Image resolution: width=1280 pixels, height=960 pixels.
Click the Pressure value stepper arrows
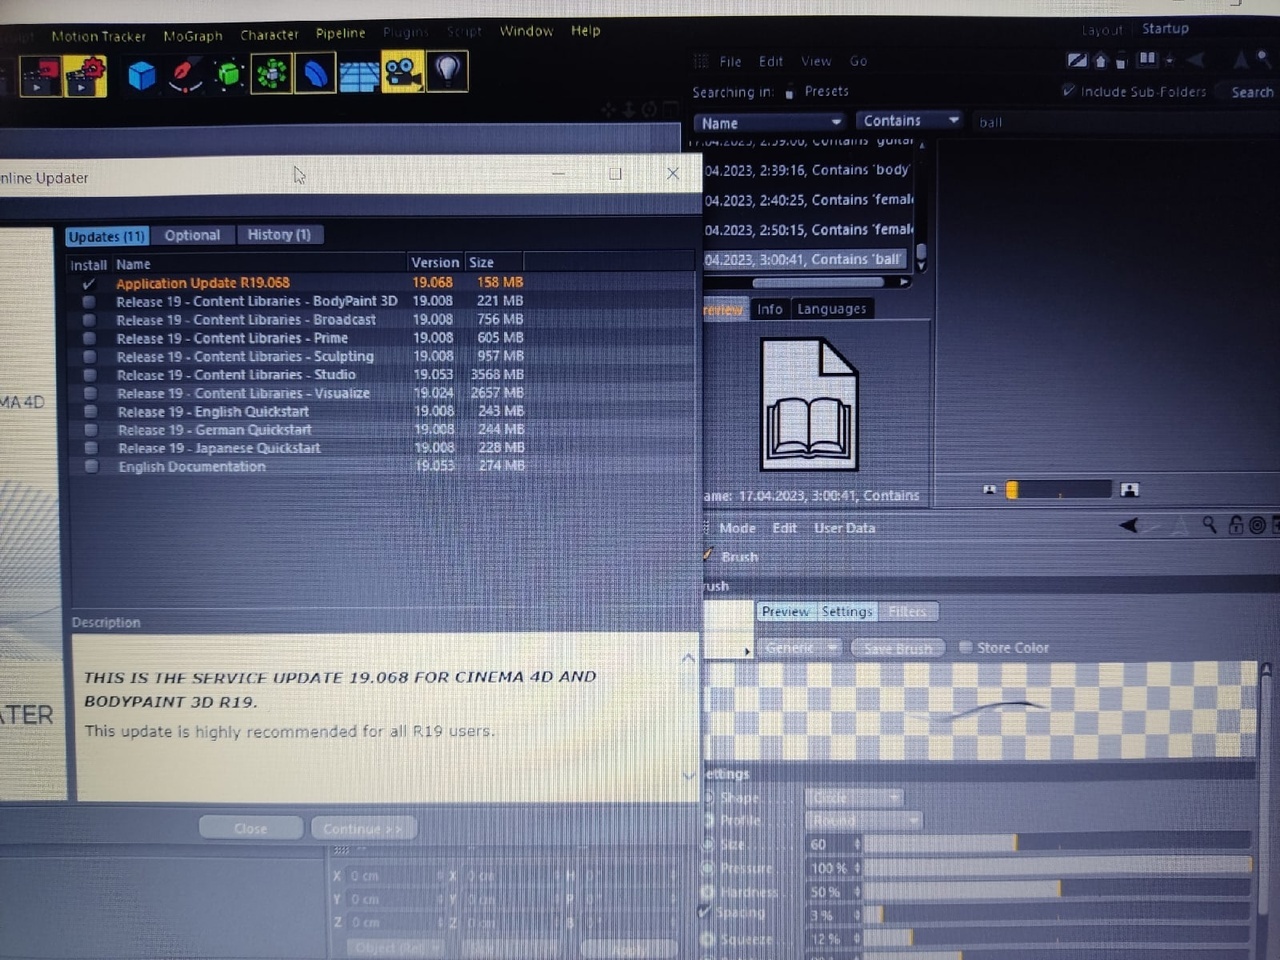point(857,868)
